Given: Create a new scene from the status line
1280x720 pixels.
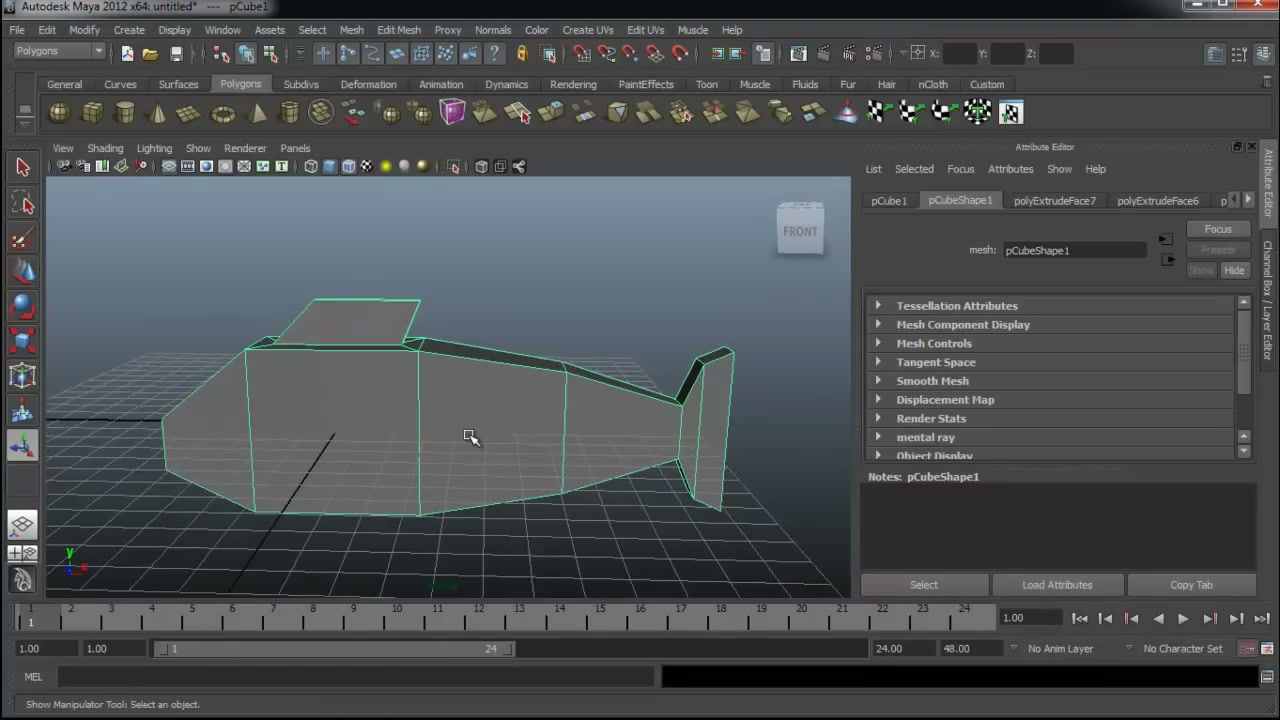Looking at the screenshot, I should pos(127,53).
